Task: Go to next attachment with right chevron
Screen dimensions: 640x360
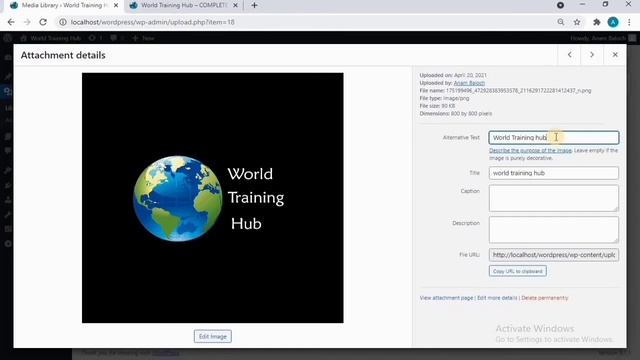Action: [592, 55]
